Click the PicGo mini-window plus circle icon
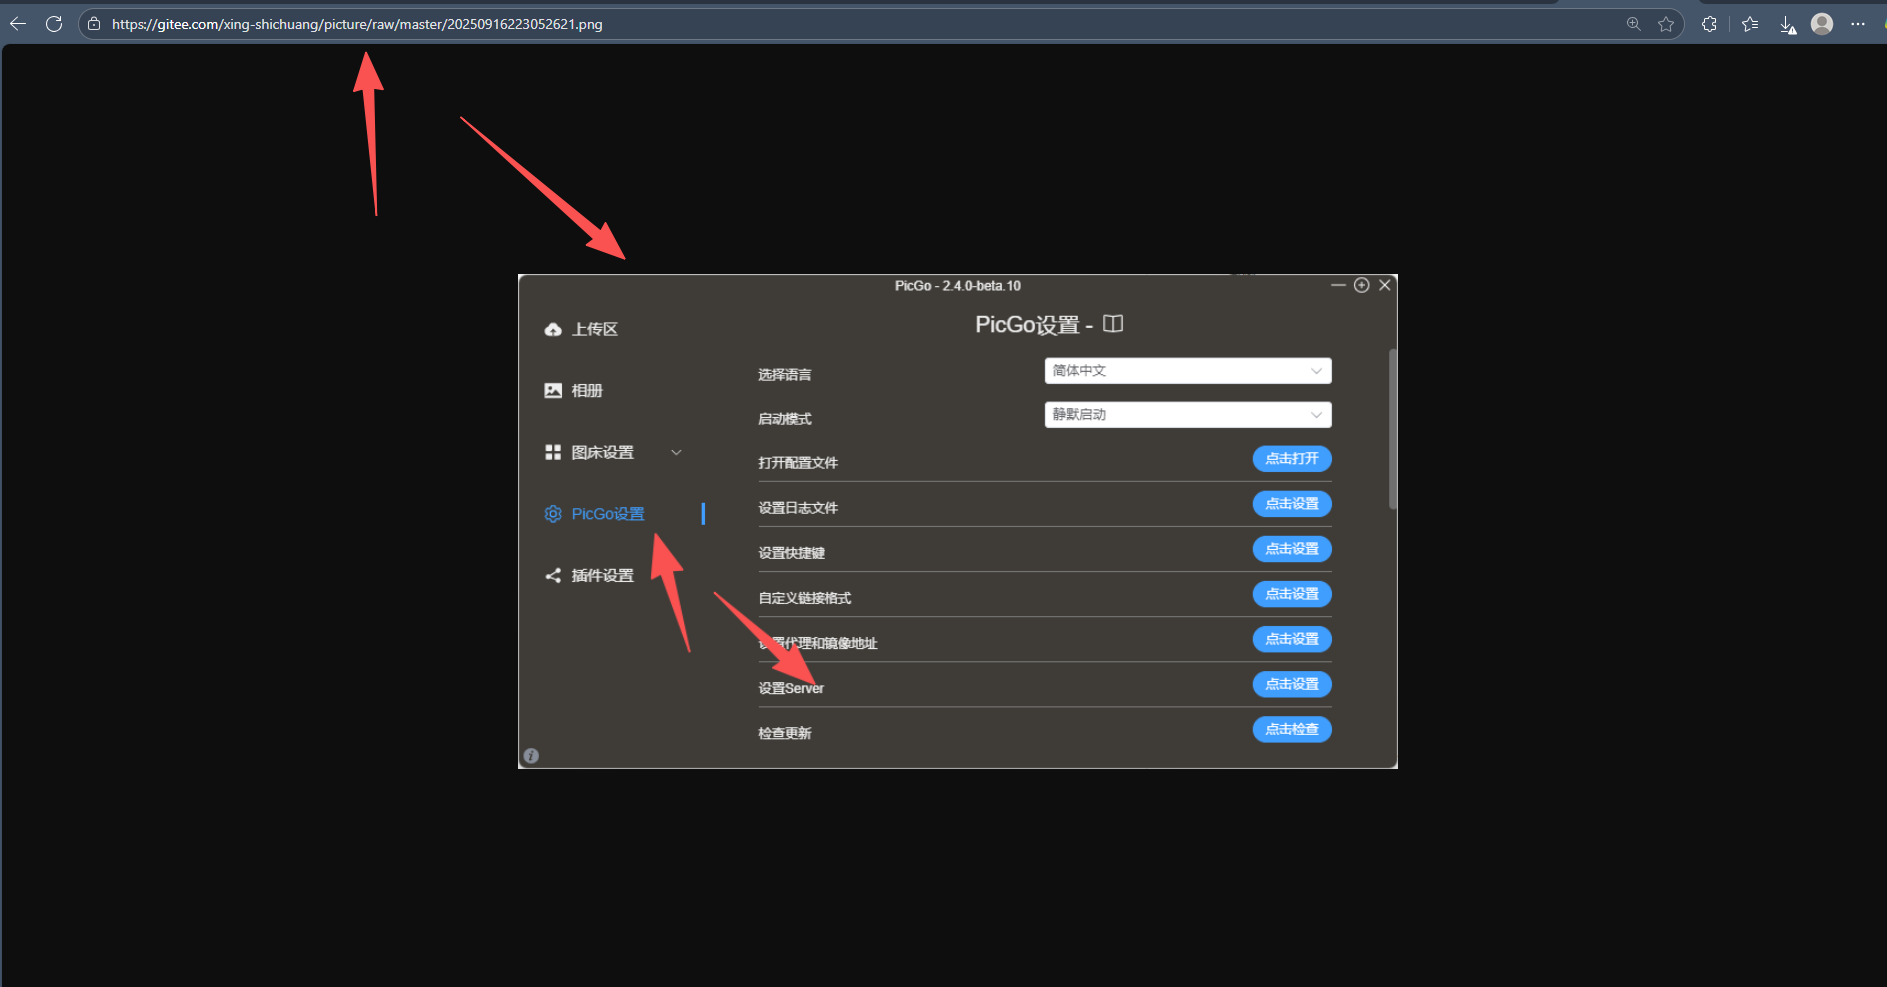Screen dimensions: 1887x987 tap(1361, 285)
